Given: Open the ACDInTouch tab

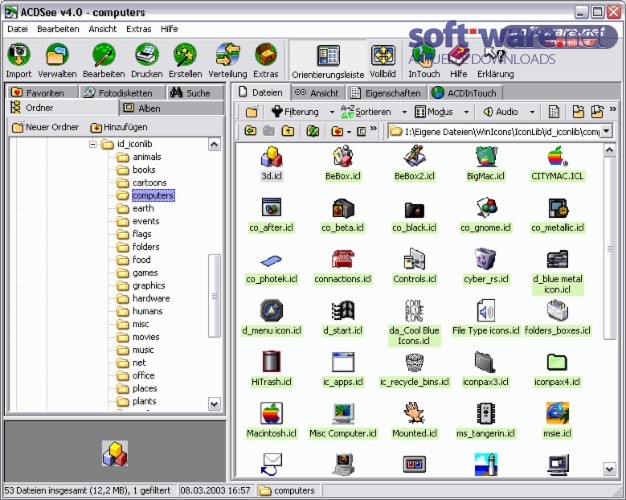Looking at the screenshot, I should tap(465, 93).
